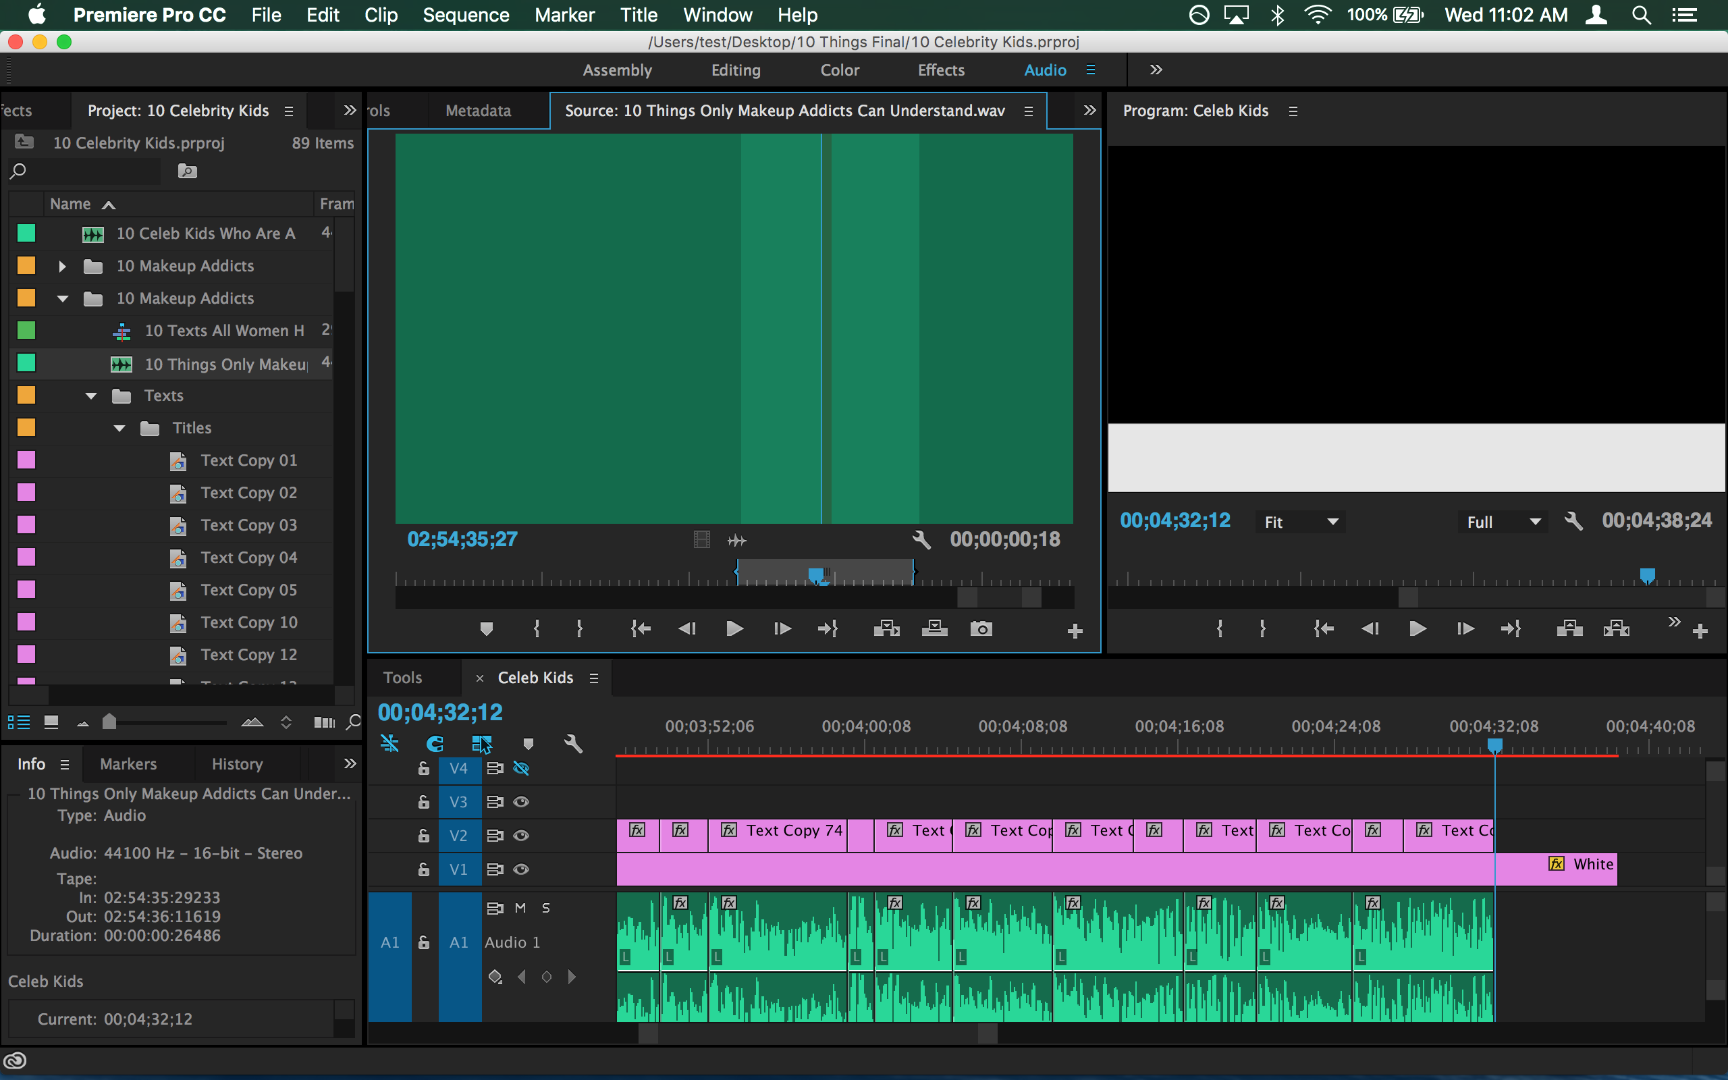The height and width of the screenshot is (1080, 1728).
Task: Add marker in timeline header
Action: (x=528, y=744)
